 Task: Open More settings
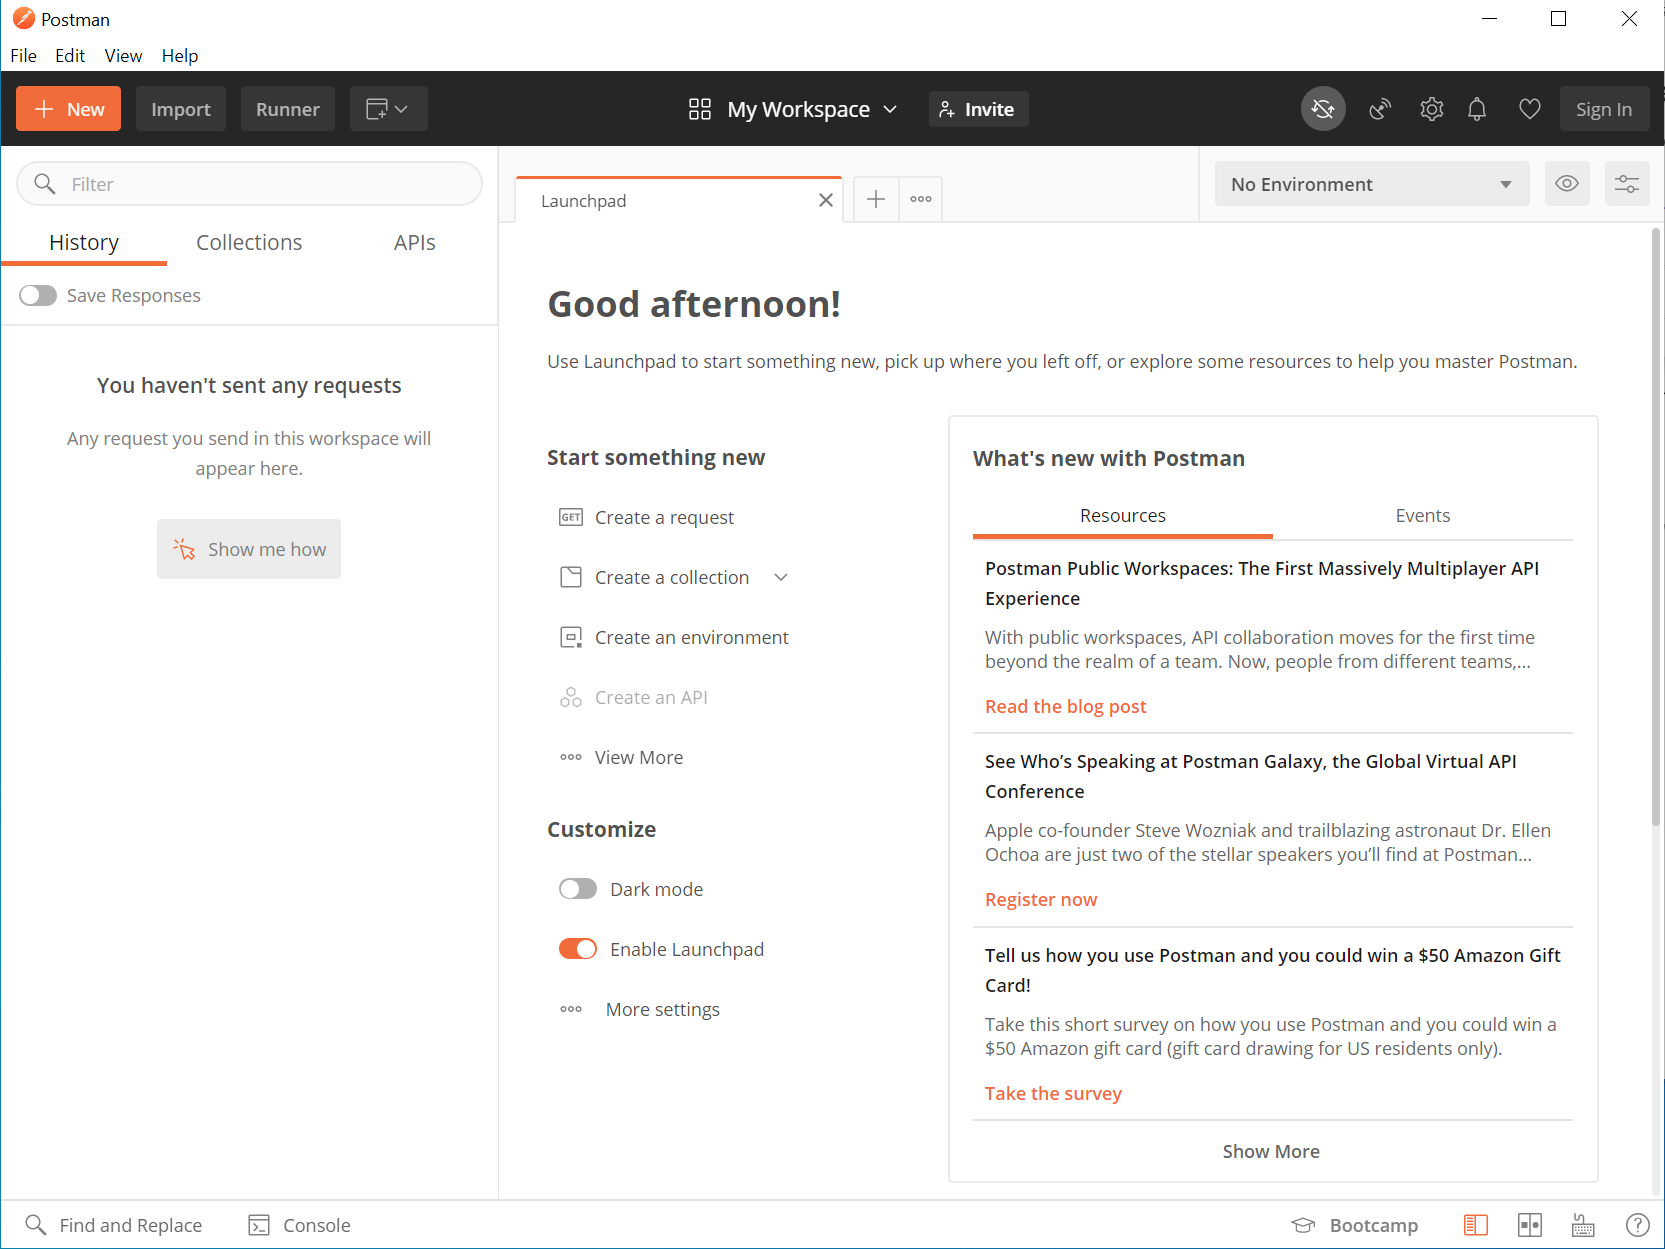coord(663,1009)
